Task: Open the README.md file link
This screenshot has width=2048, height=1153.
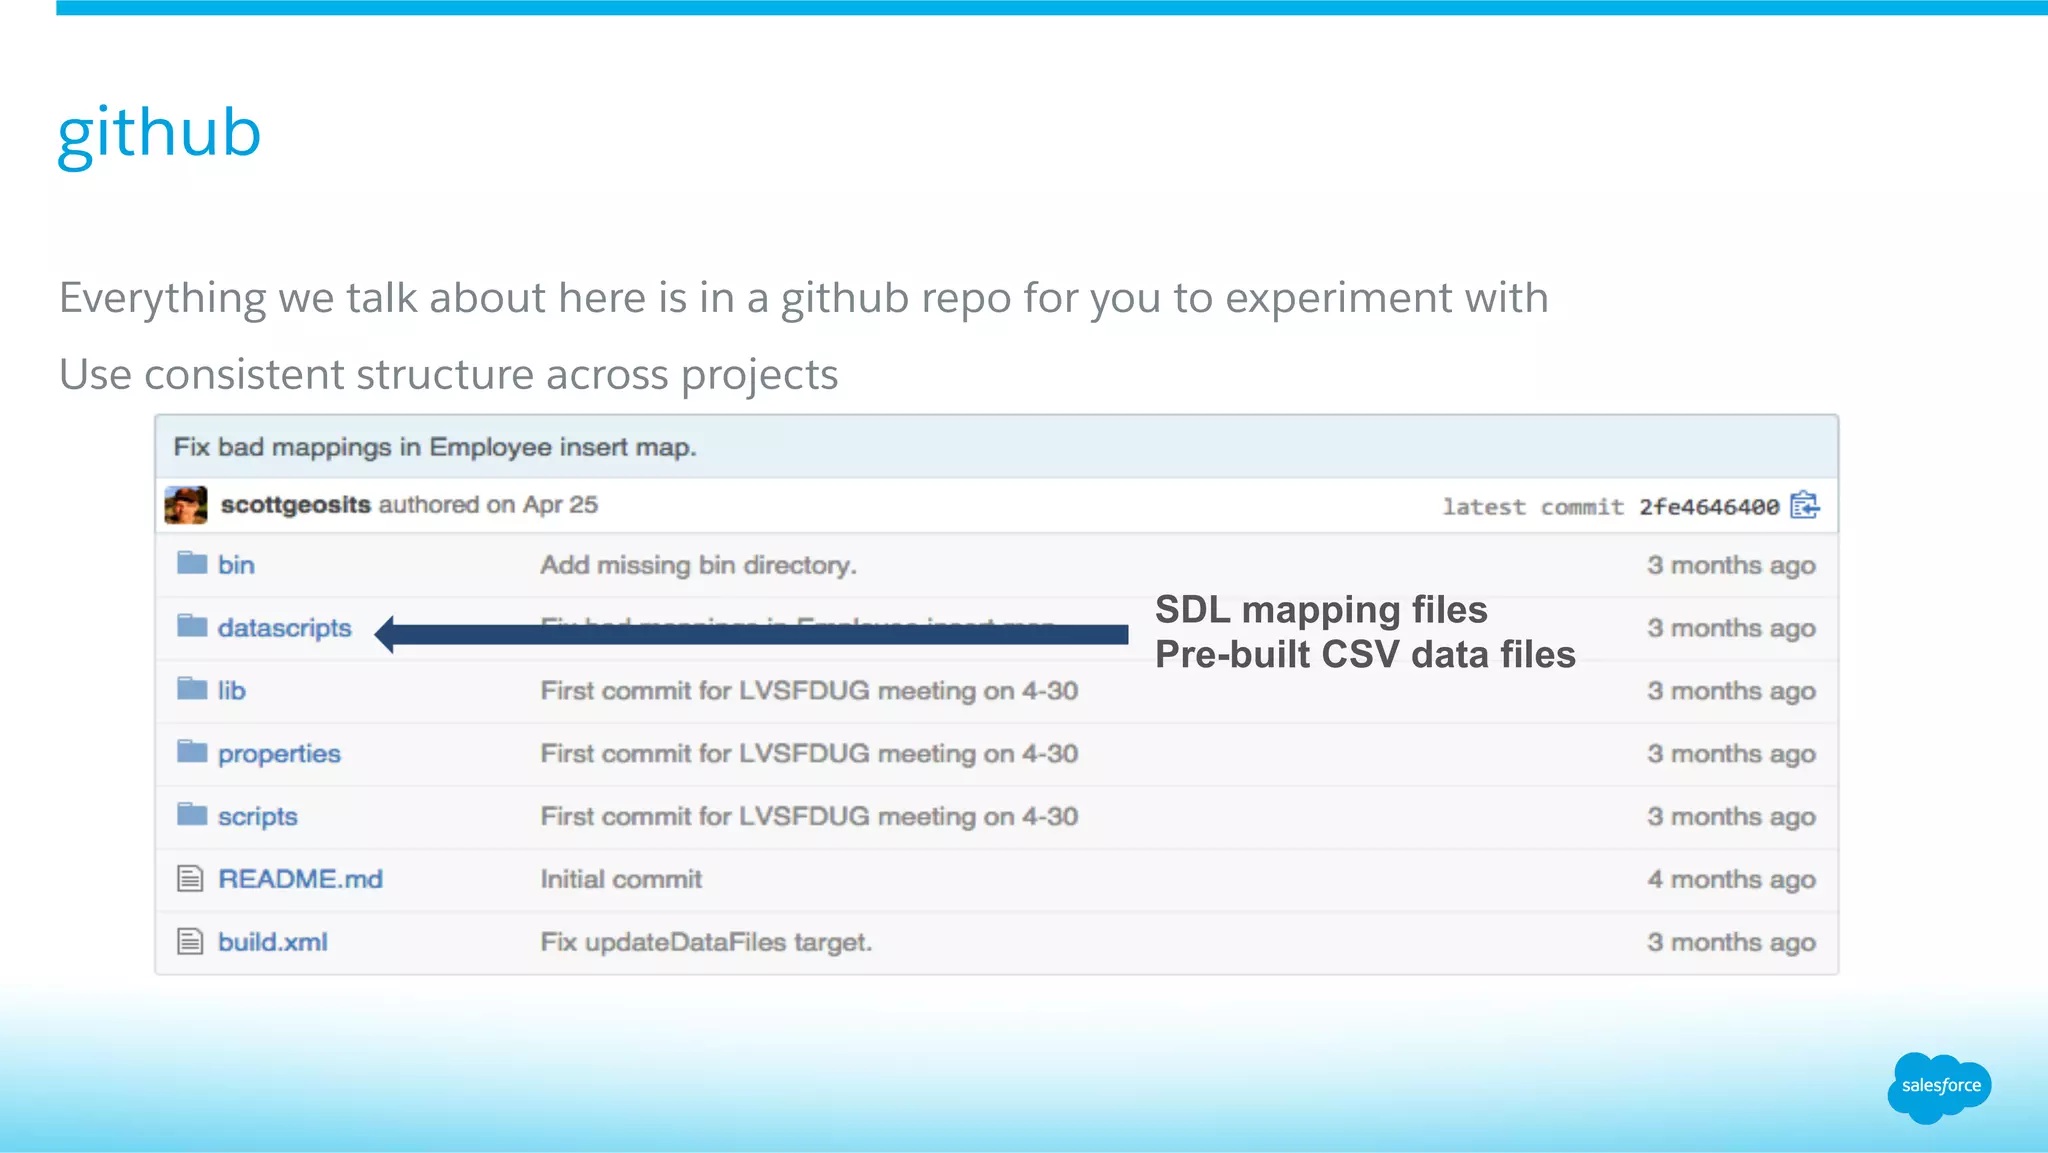Action: pyautogui.click(x=301, y=879)
